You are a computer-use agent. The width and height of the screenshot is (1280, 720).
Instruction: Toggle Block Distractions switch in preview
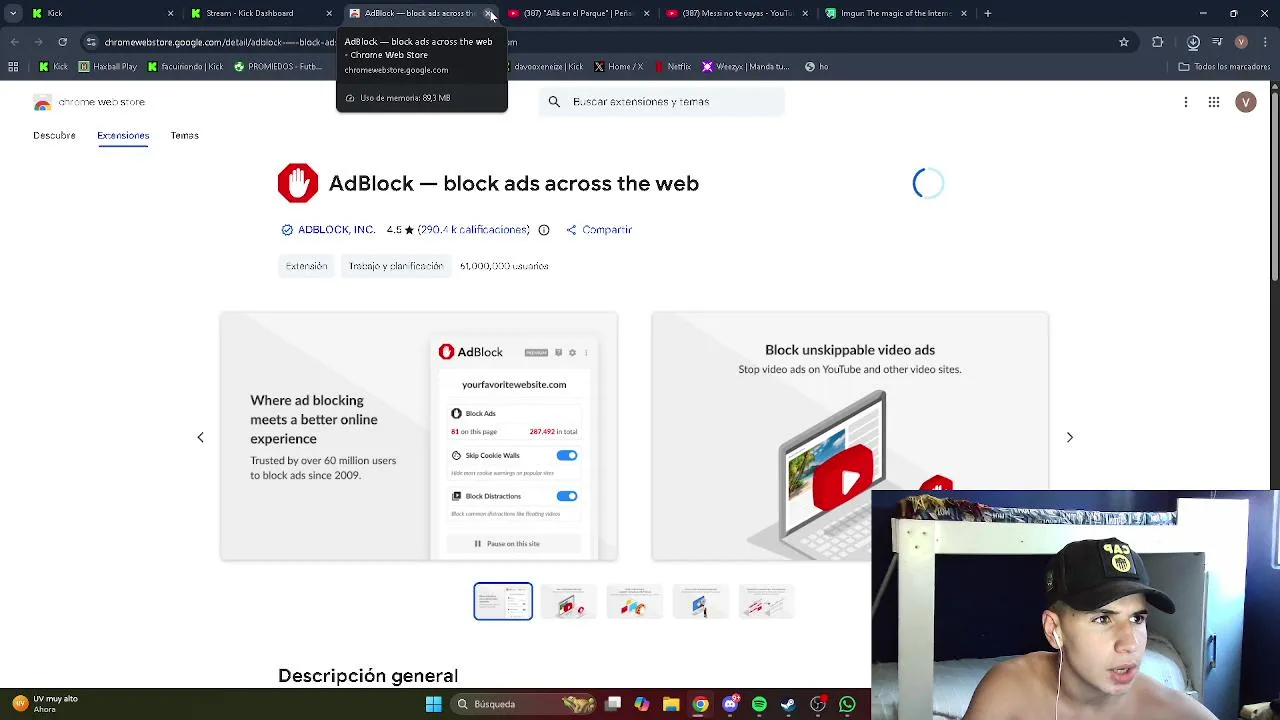[x=567, y=496]
